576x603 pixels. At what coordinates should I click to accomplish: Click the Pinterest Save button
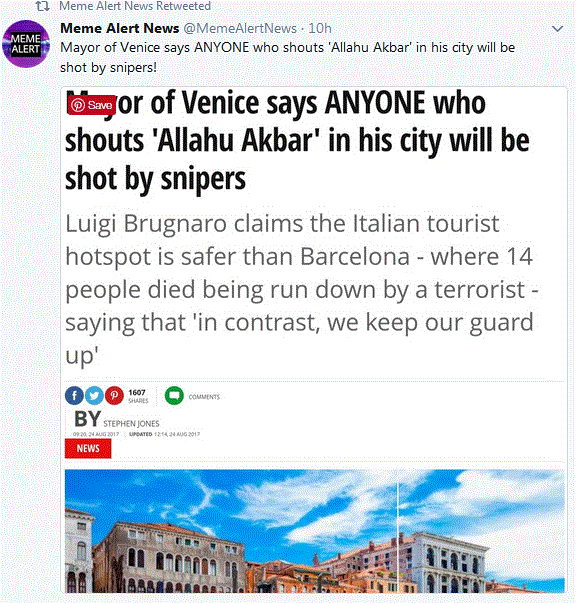click(92, 105)
